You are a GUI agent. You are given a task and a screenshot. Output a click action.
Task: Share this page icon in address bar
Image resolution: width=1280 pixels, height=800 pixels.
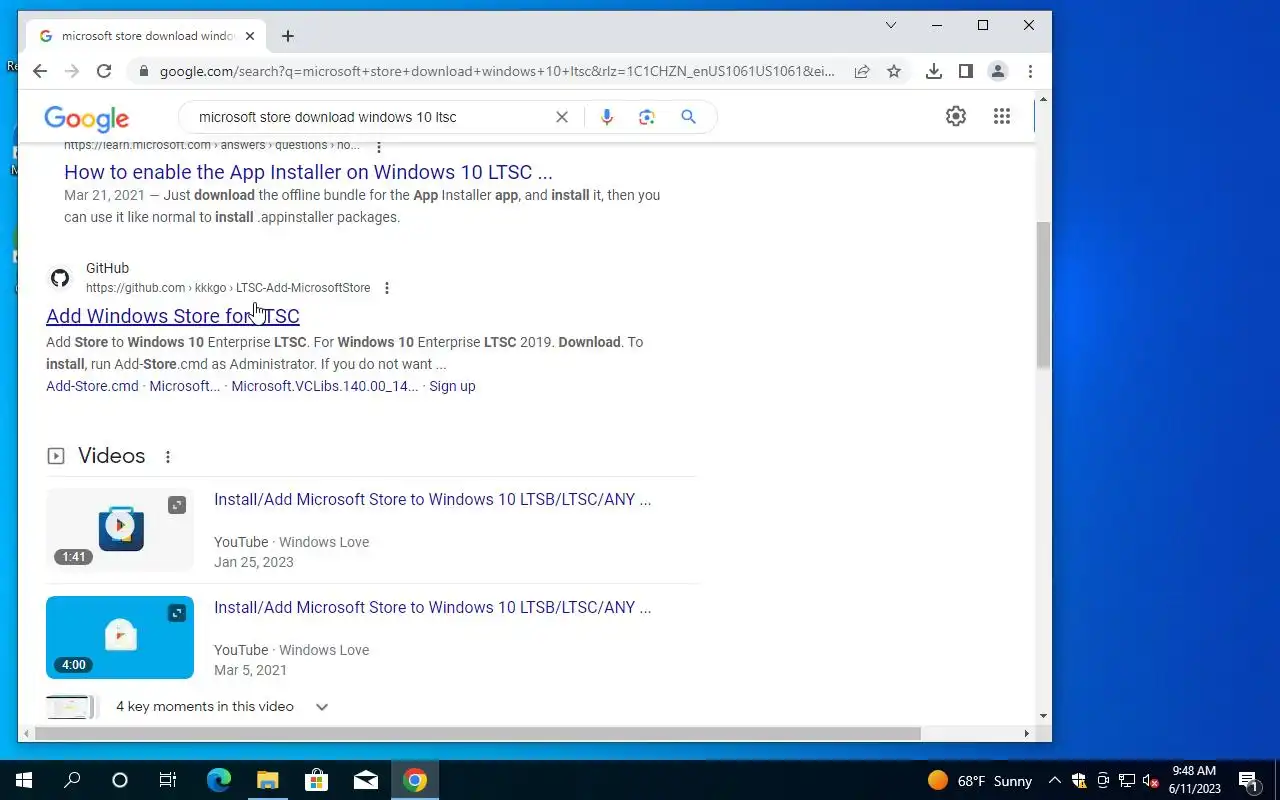click(861, 71)
